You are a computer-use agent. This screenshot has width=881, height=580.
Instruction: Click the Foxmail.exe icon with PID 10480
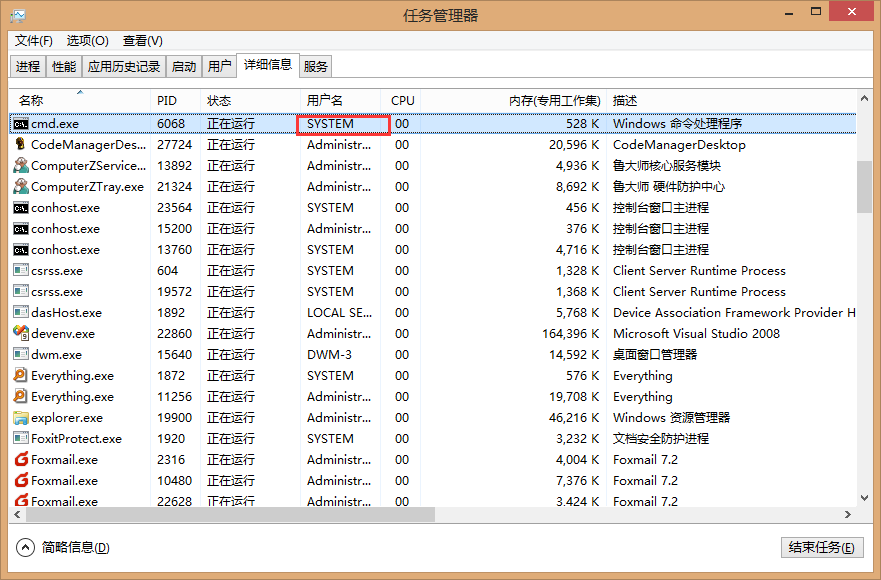click(x=21, y=480)
